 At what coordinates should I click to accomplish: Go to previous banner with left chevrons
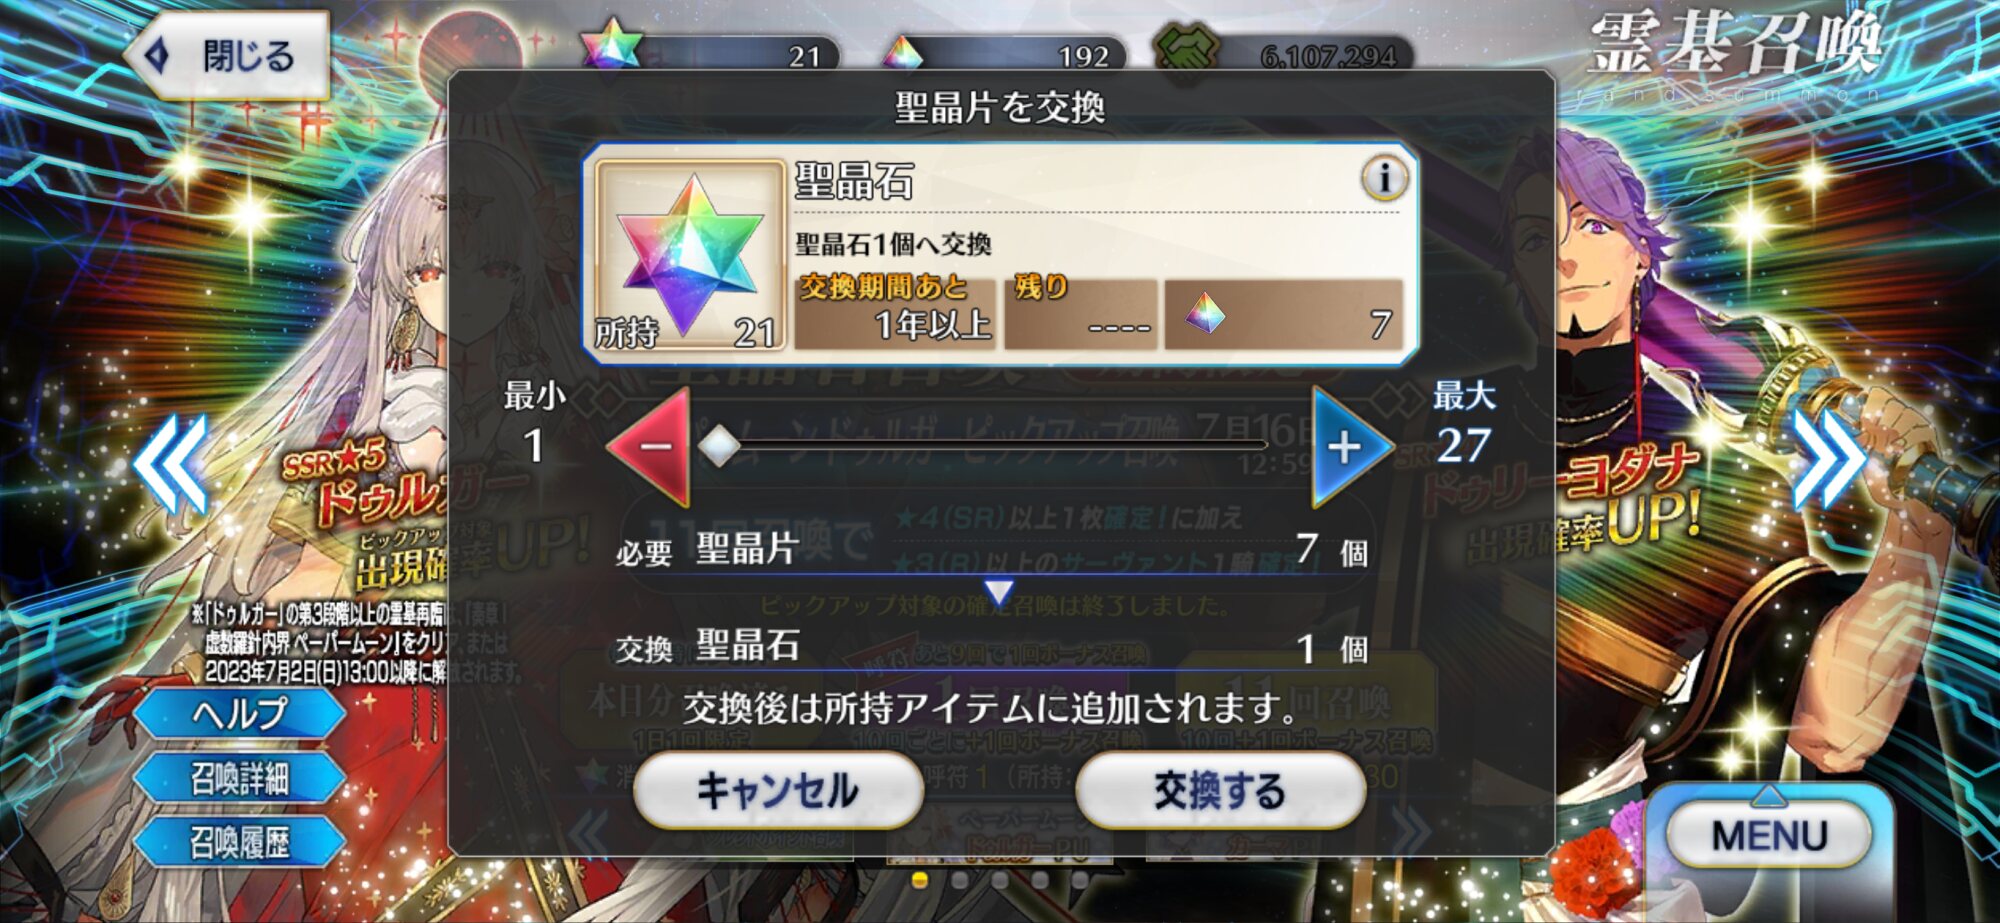coord(171,463)
